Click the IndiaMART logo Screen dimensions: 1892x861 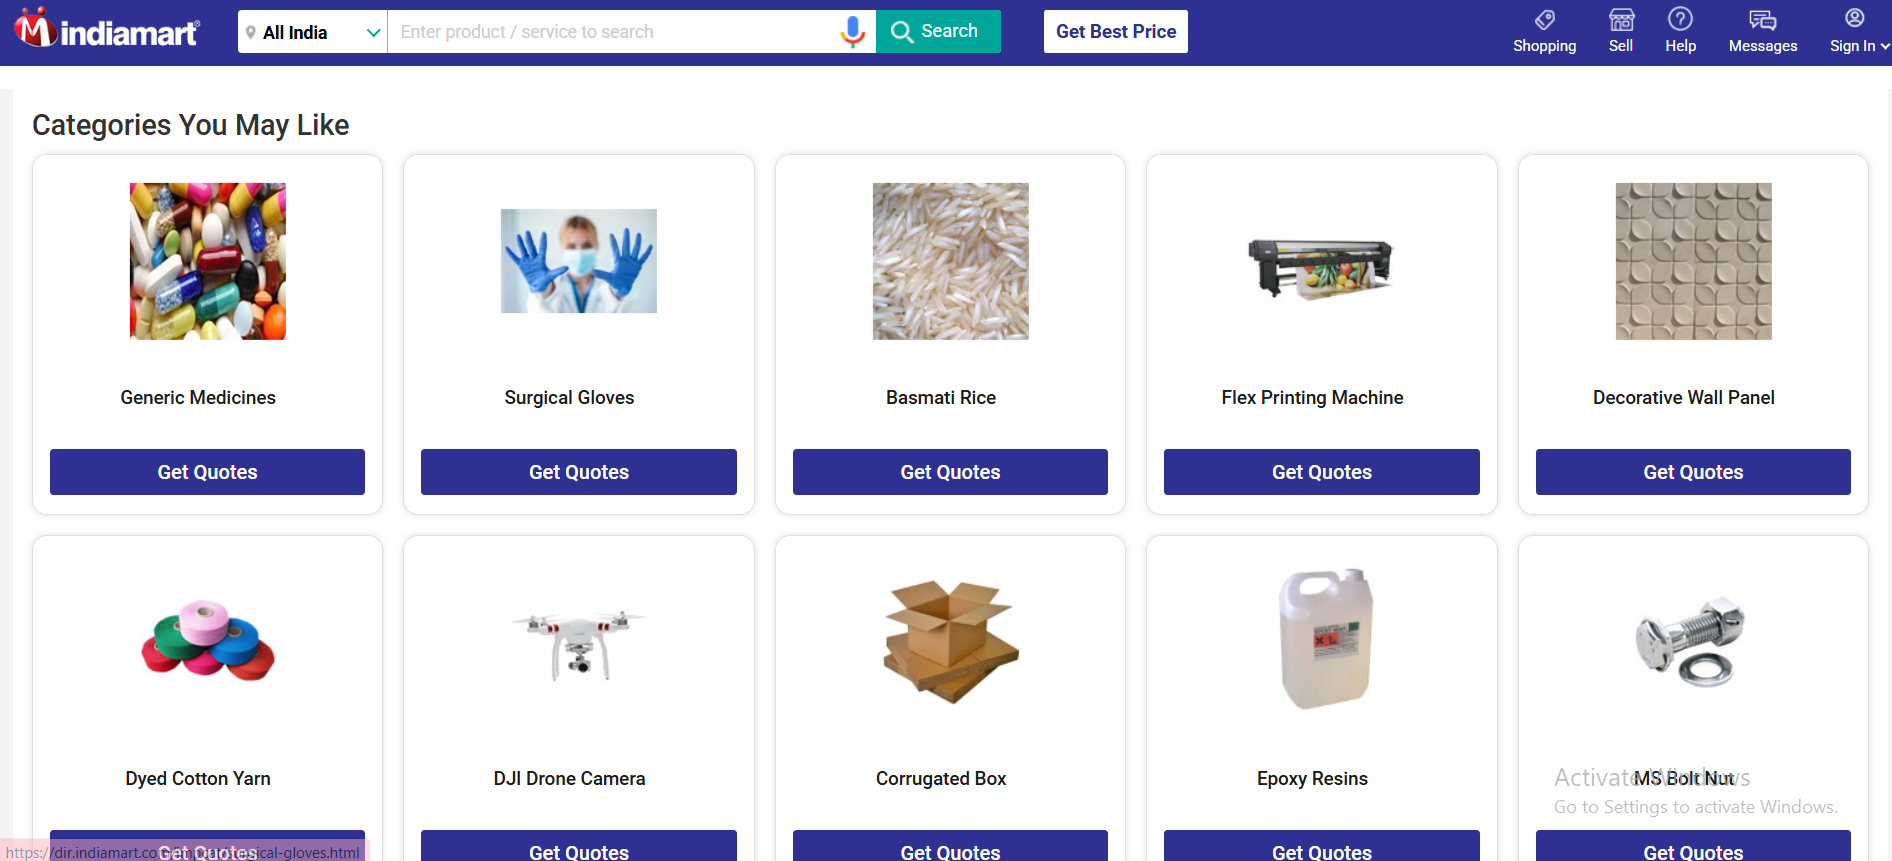point(107,30)
